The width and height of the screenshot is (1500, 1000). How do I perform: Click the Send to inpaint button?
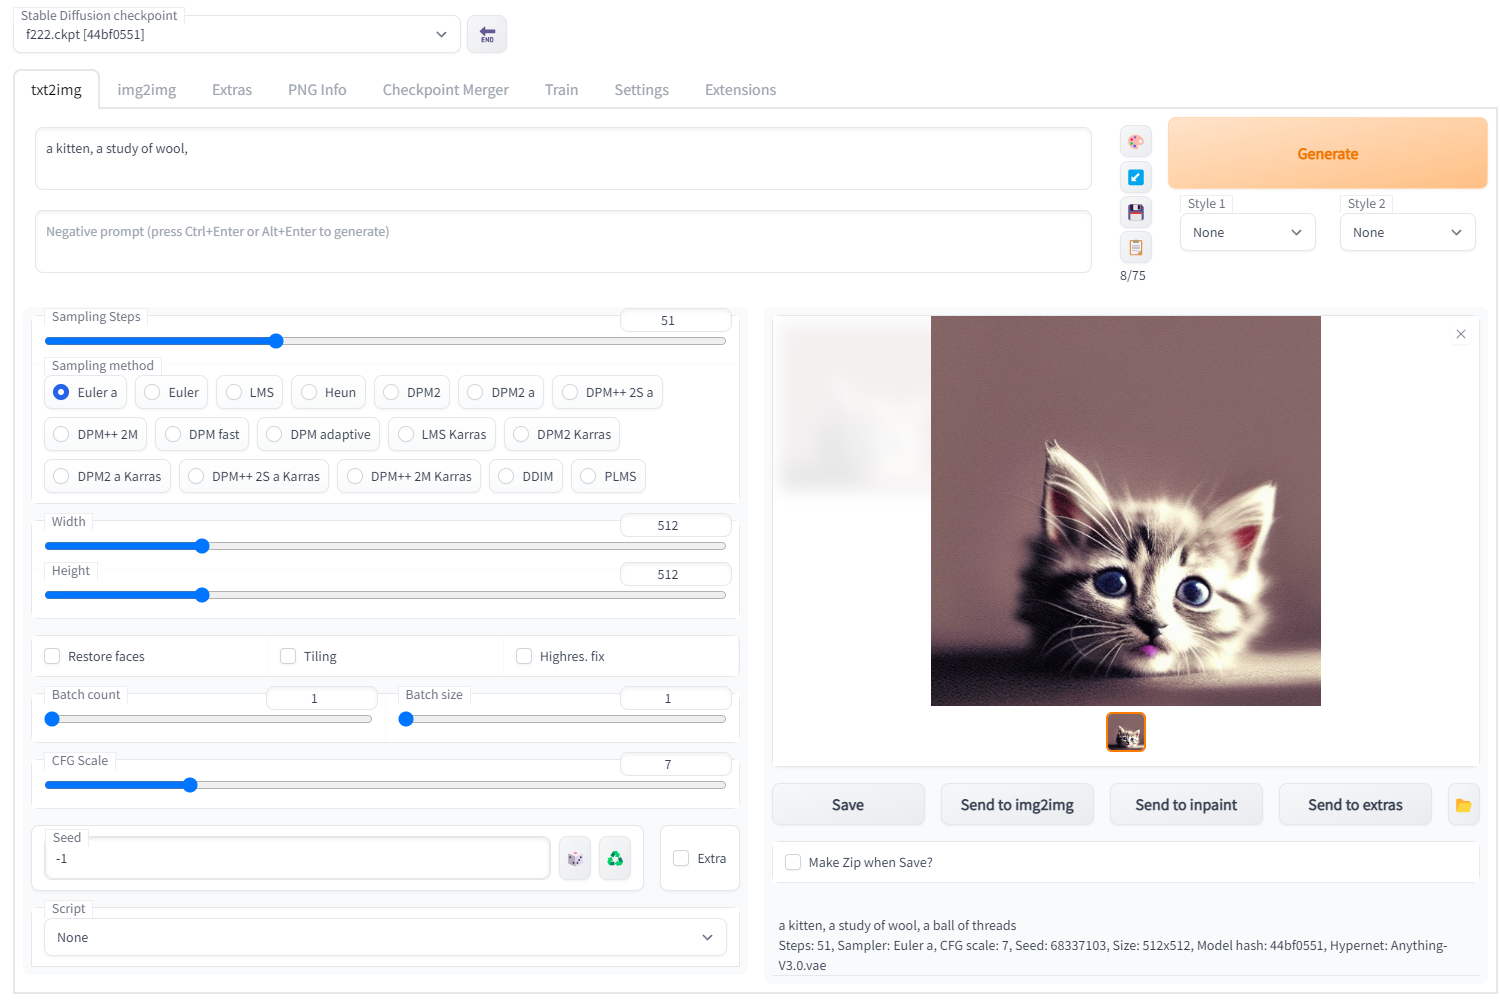1186,805
